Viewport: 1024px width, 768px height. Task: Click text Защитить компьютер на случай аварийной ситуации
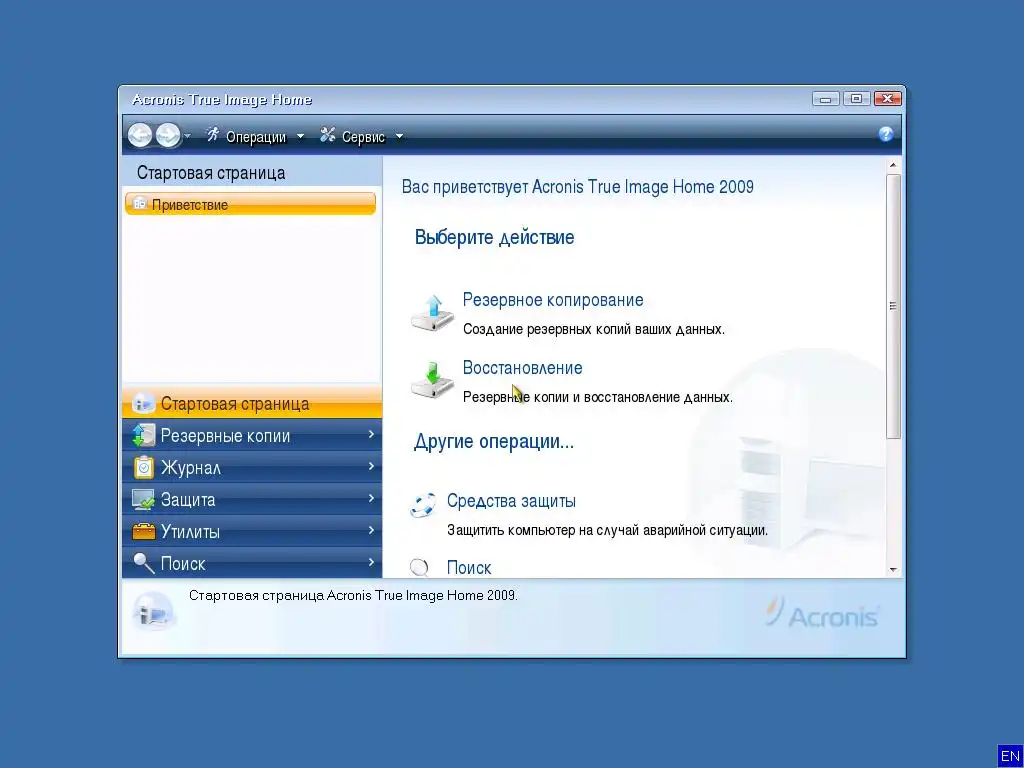click(x=607, y=530)
